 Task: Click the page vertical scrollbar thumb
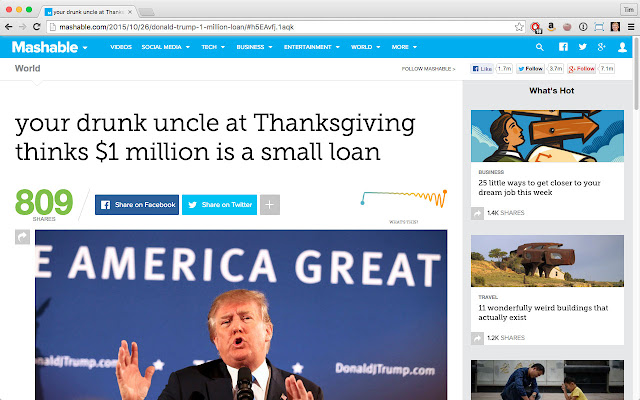636,73
